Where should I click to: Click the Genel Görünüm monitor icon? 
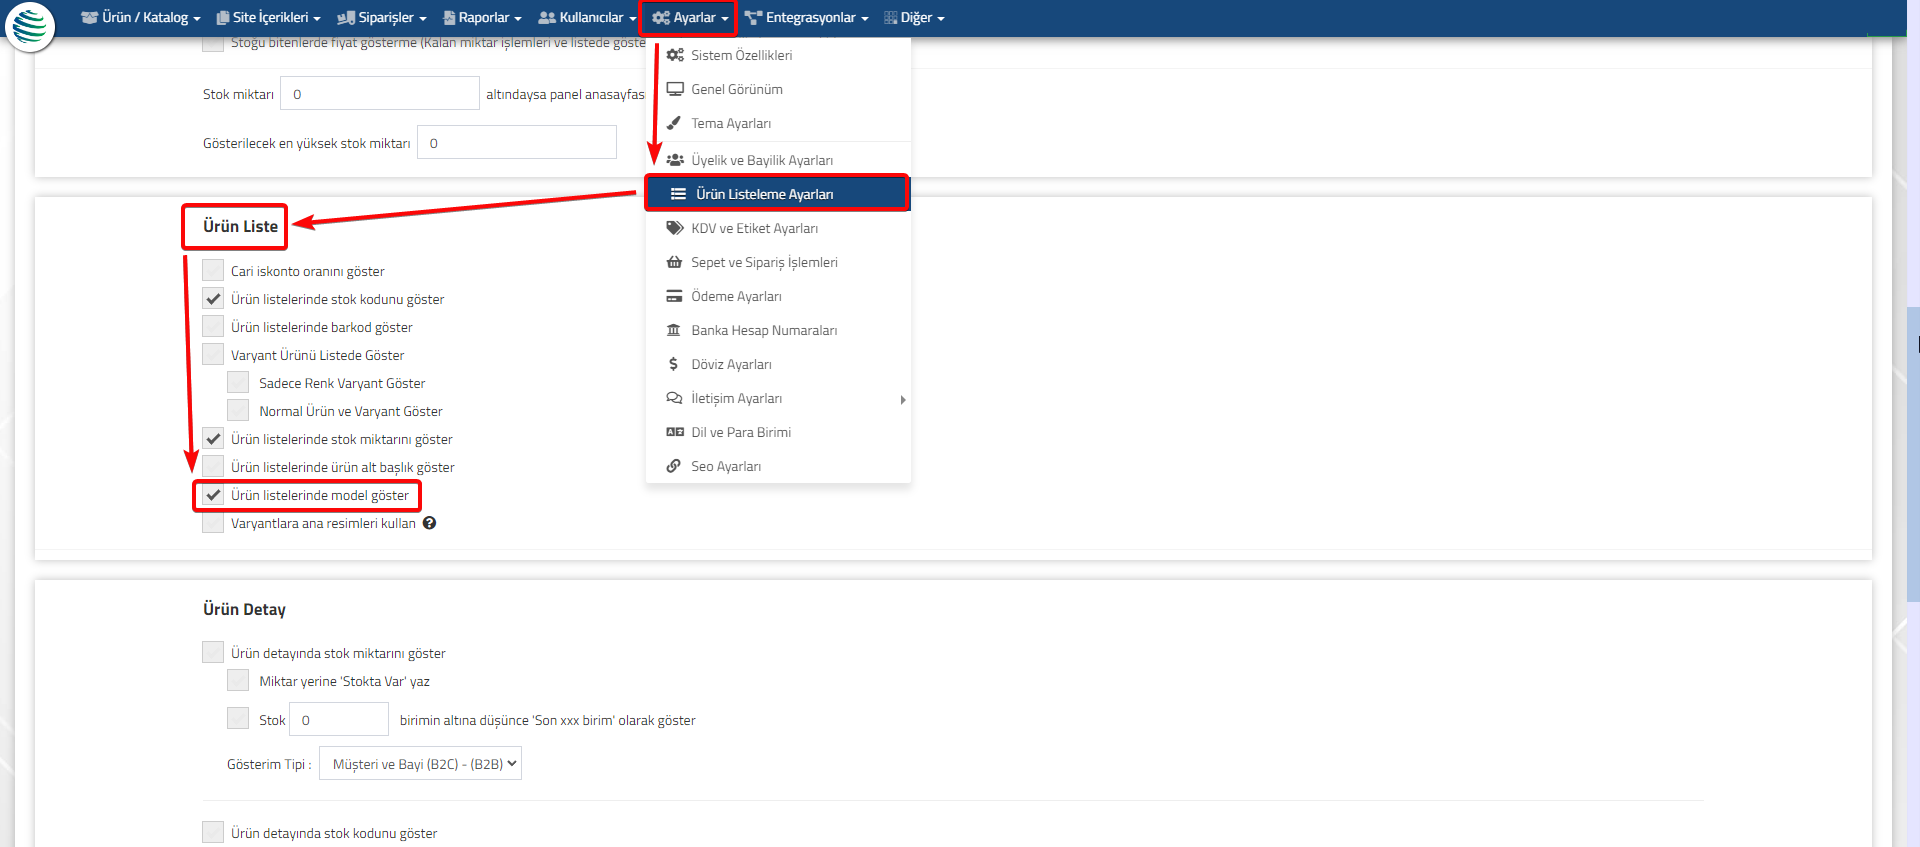[675, 89]
